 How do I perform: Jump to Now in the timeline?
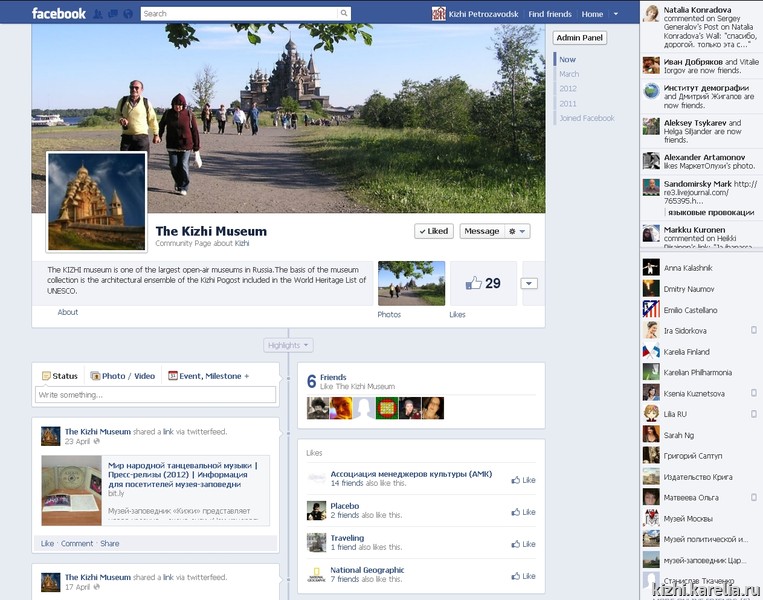coord(567,59)
